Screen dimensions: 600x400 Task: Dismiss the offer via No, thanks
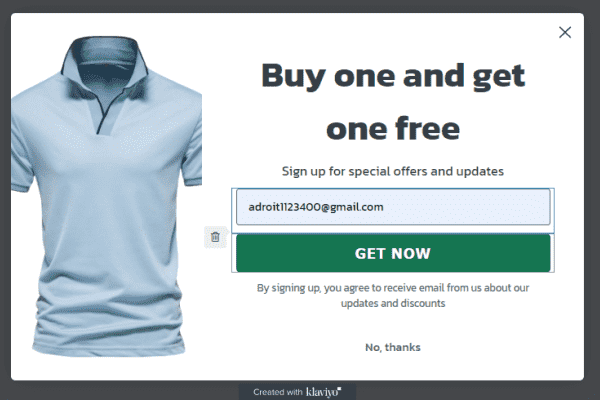pyautogui.click(x=393, y=347)
